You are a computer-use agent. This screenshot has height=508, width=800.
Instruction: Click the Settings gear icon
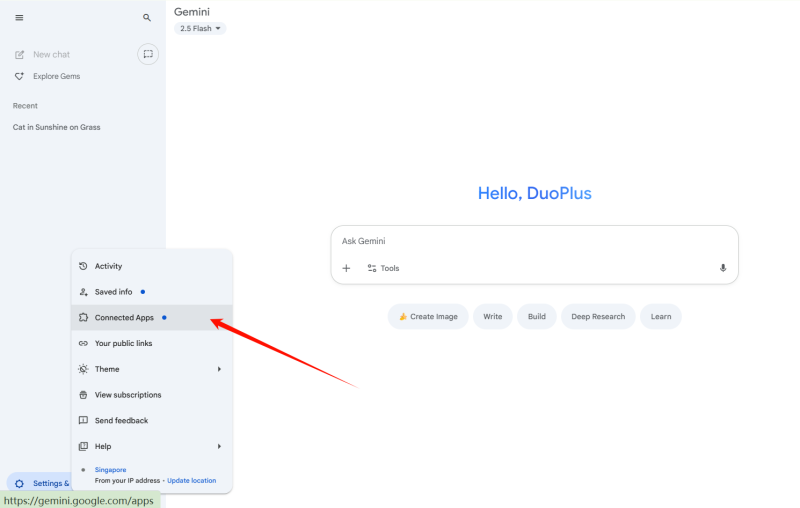(20, 483)
